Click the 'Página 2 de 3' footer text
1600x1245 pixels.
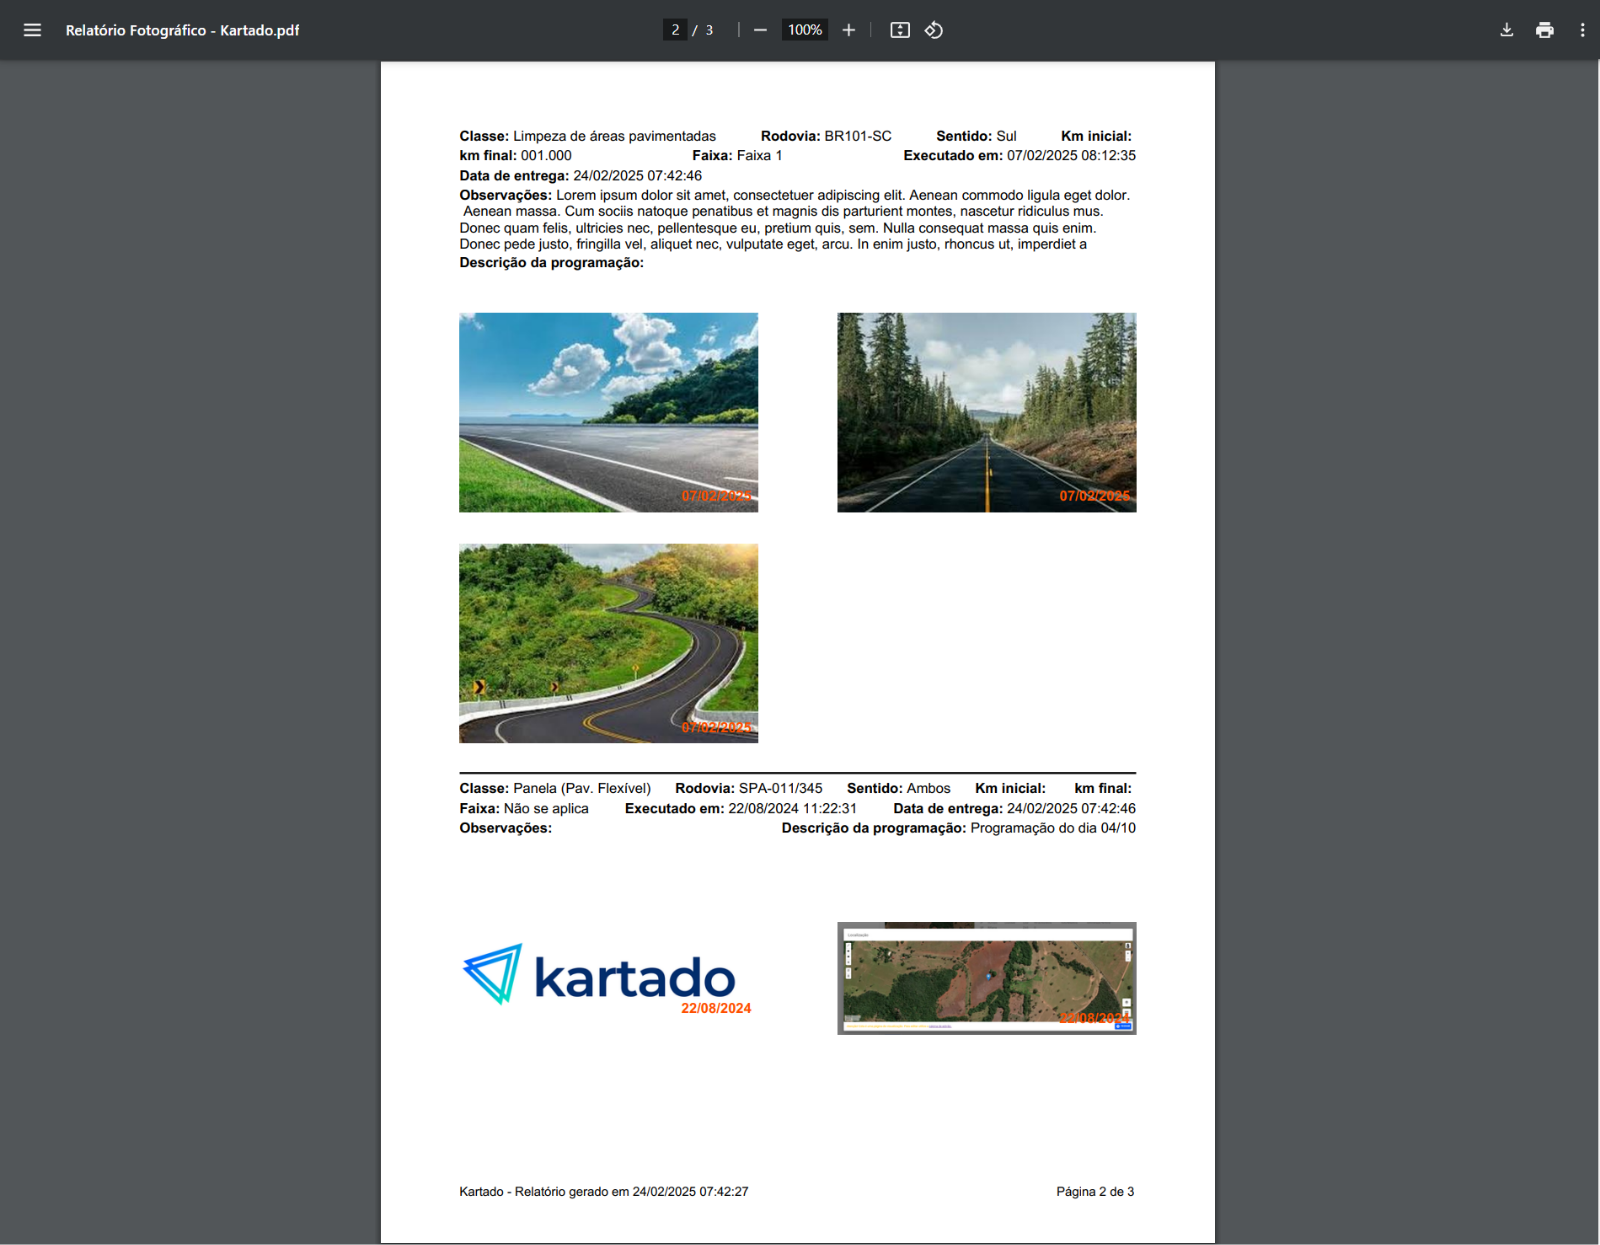(1094, 1191)
